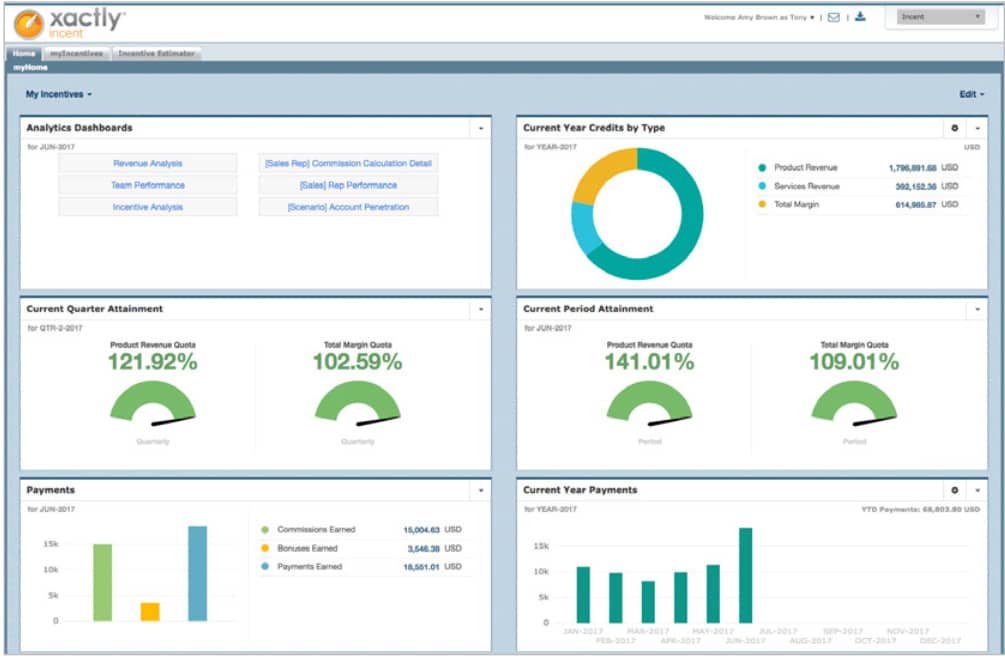Image resolution: width=1005 pixels, height=661 pixels.
Task: Open settings gear on Current Year Credits by Type
Action: pos(957,128)
